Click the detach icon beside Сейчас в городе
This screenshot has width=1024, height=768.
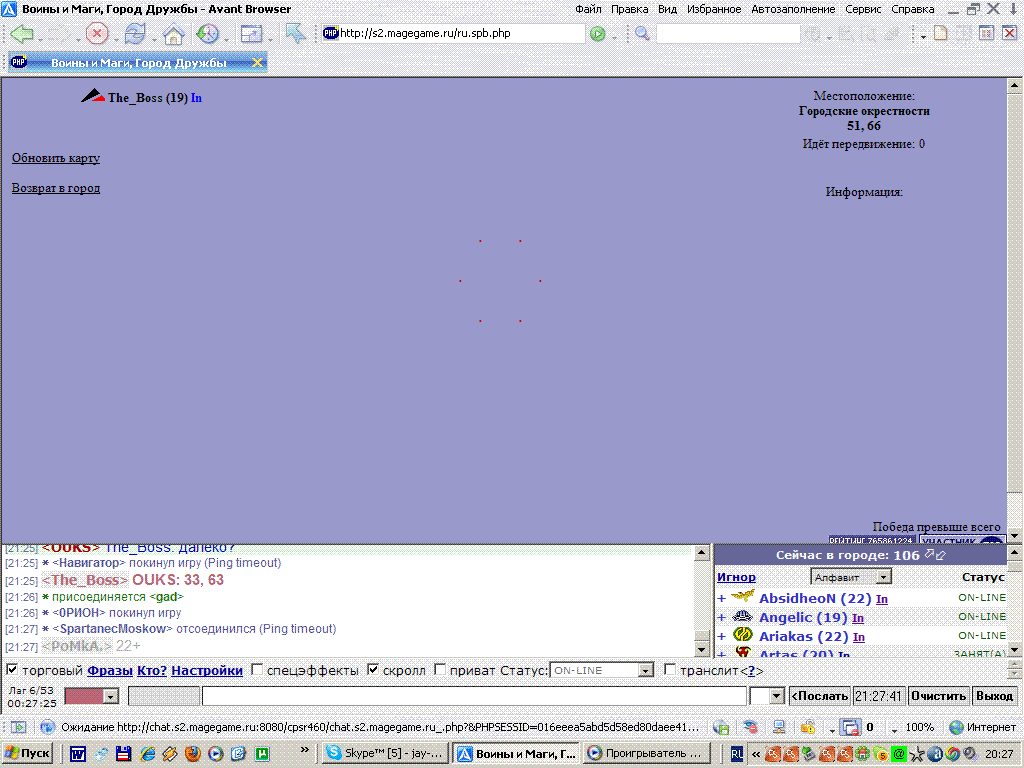(935, 555)
